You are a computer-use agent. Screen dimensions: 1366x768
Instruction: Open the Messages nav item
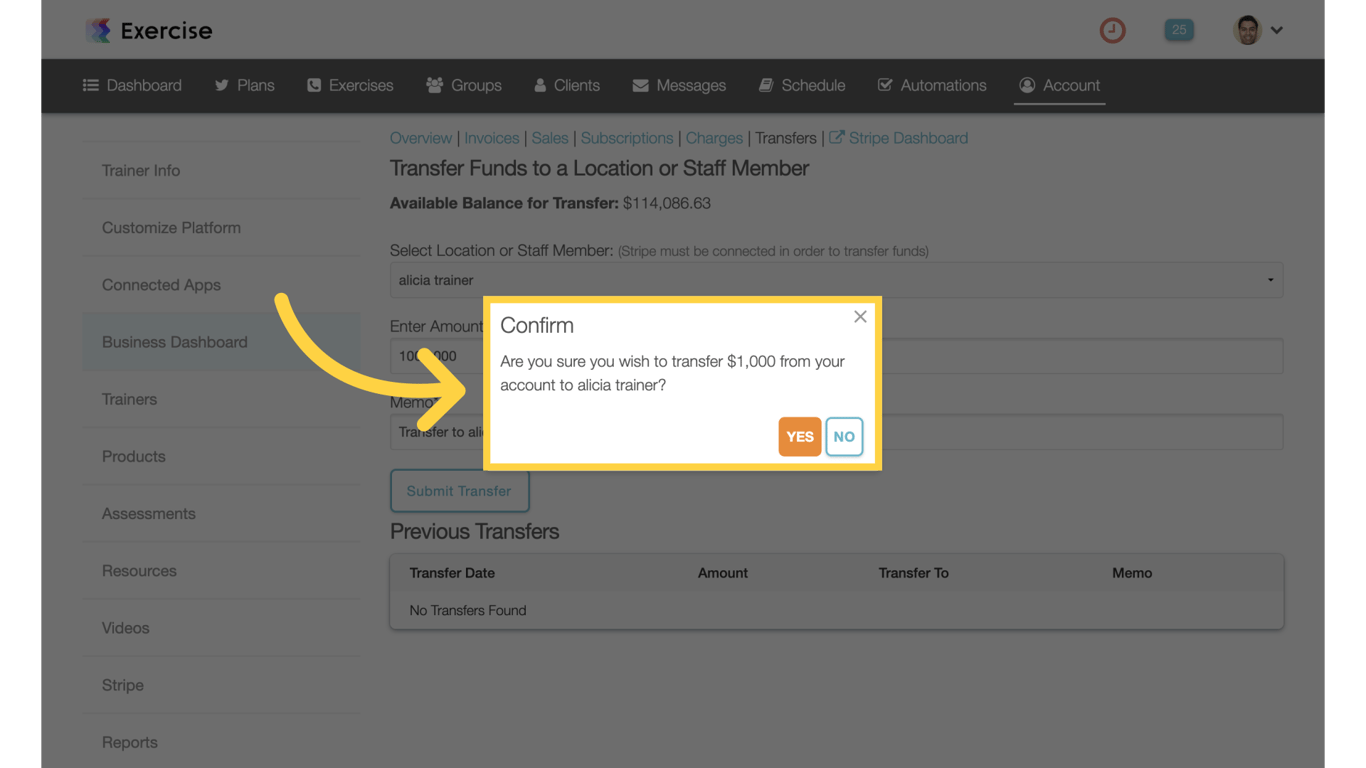click(x=679, y=85)
